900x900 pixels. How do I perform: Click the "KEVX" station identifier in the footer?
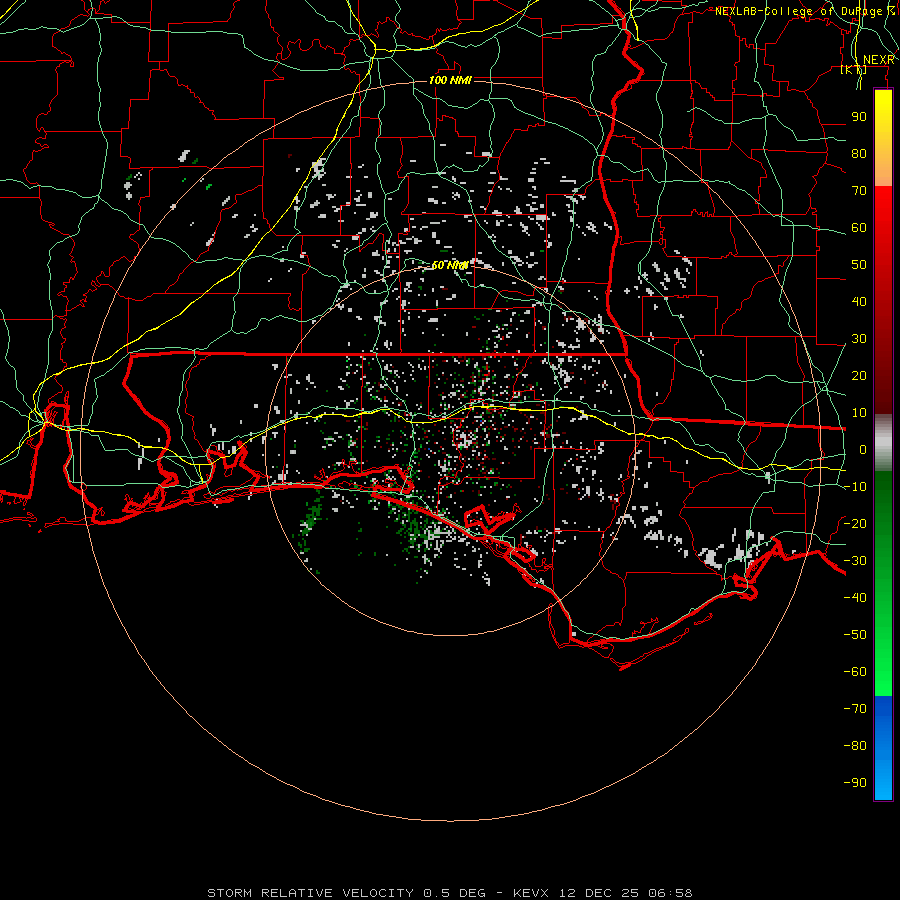coord(531,893)
